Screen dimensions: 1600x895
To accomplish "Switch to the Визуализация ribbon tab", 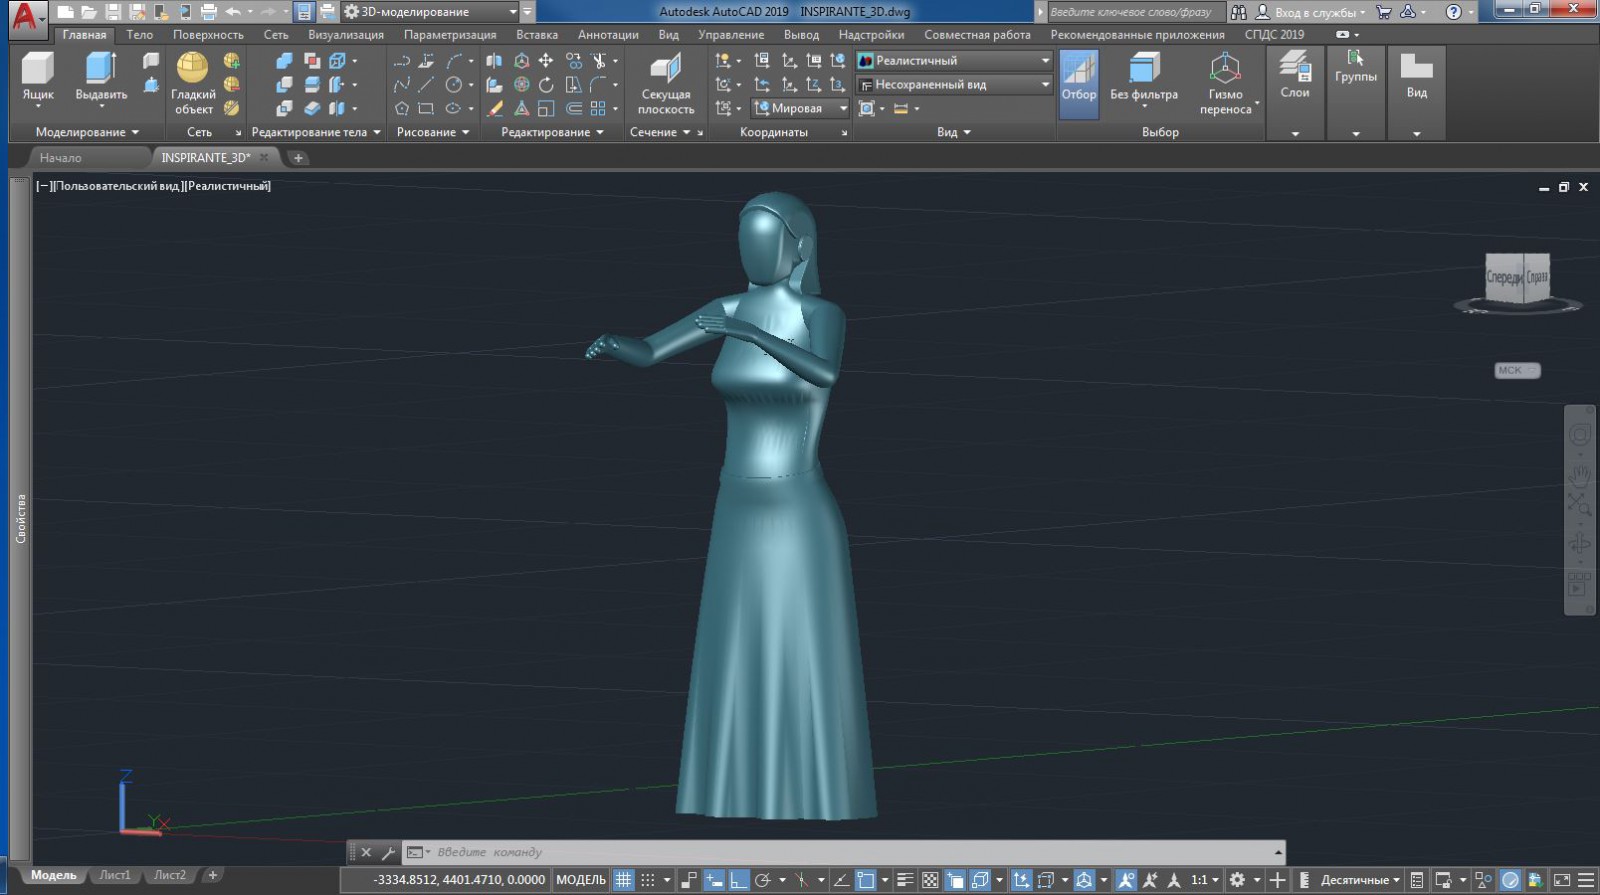I will 346,35.
